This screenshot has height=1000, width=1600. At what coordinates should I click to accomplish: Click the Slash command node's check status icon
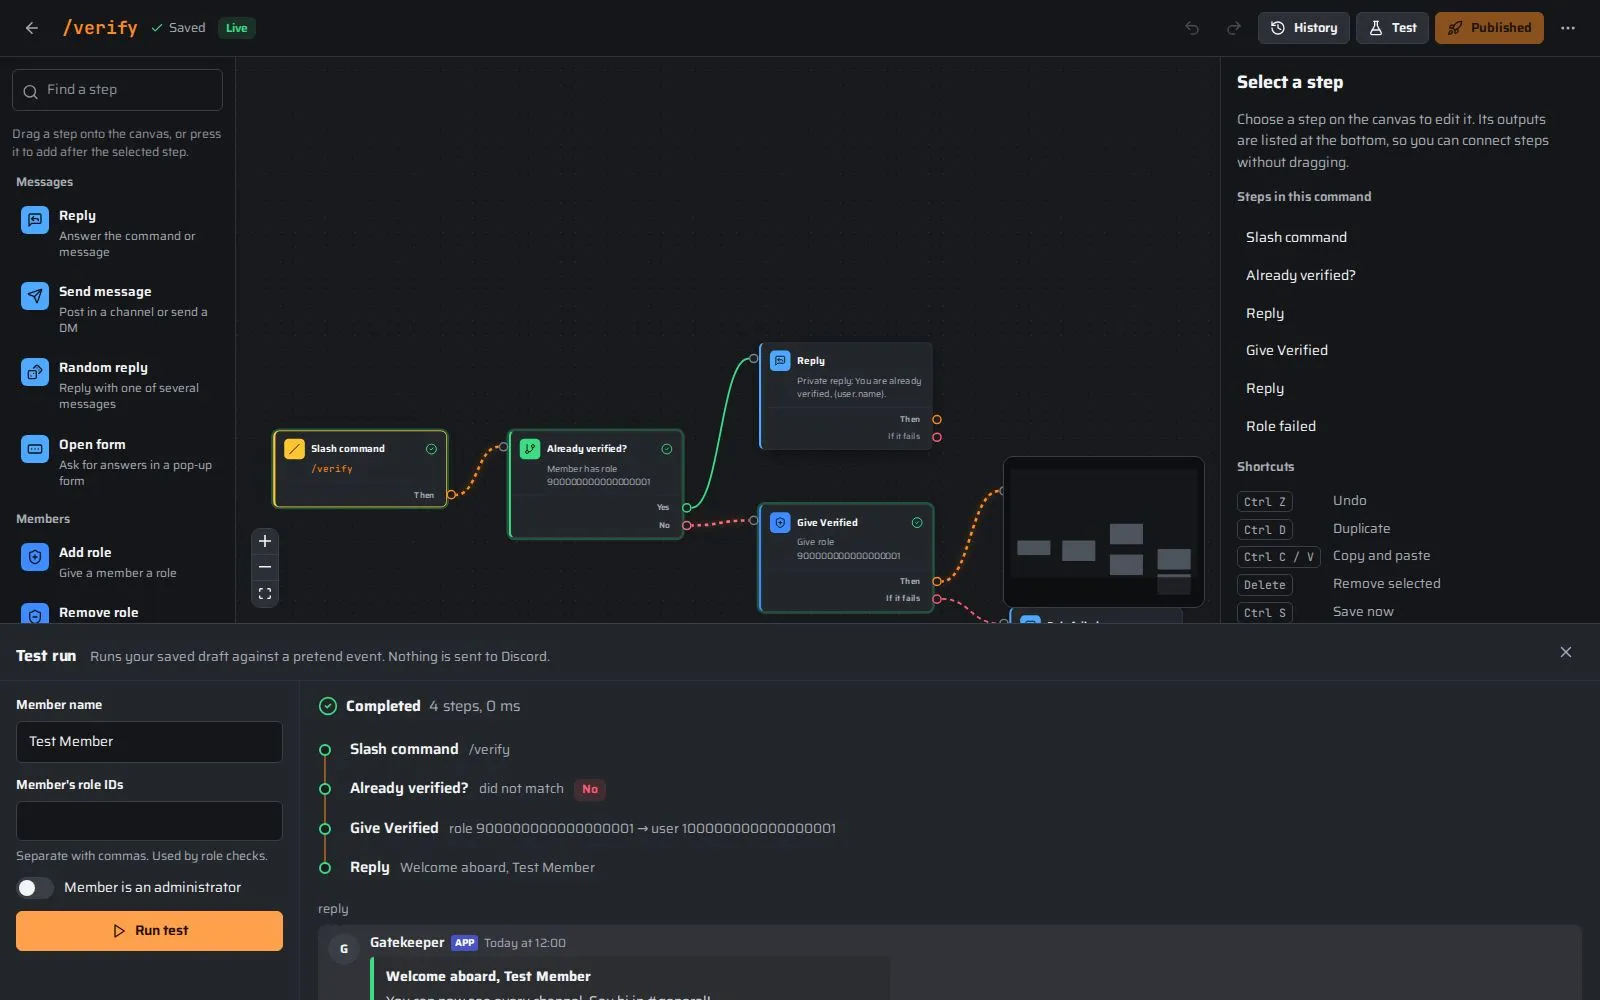click(431, 449)
